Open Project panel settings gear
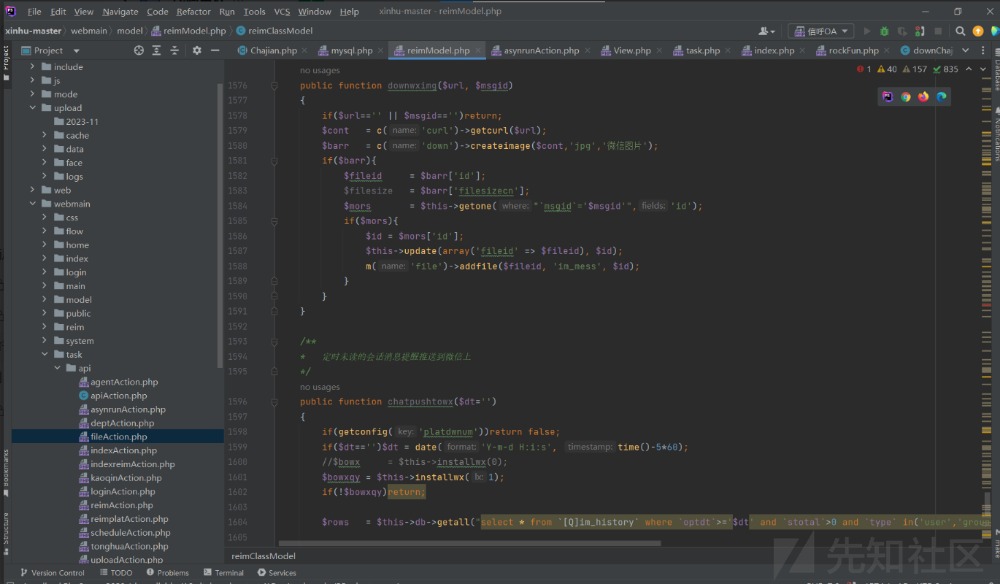The width and height of the screenshot is (1000, 584). pyautogui.click(x=197, y=50)
